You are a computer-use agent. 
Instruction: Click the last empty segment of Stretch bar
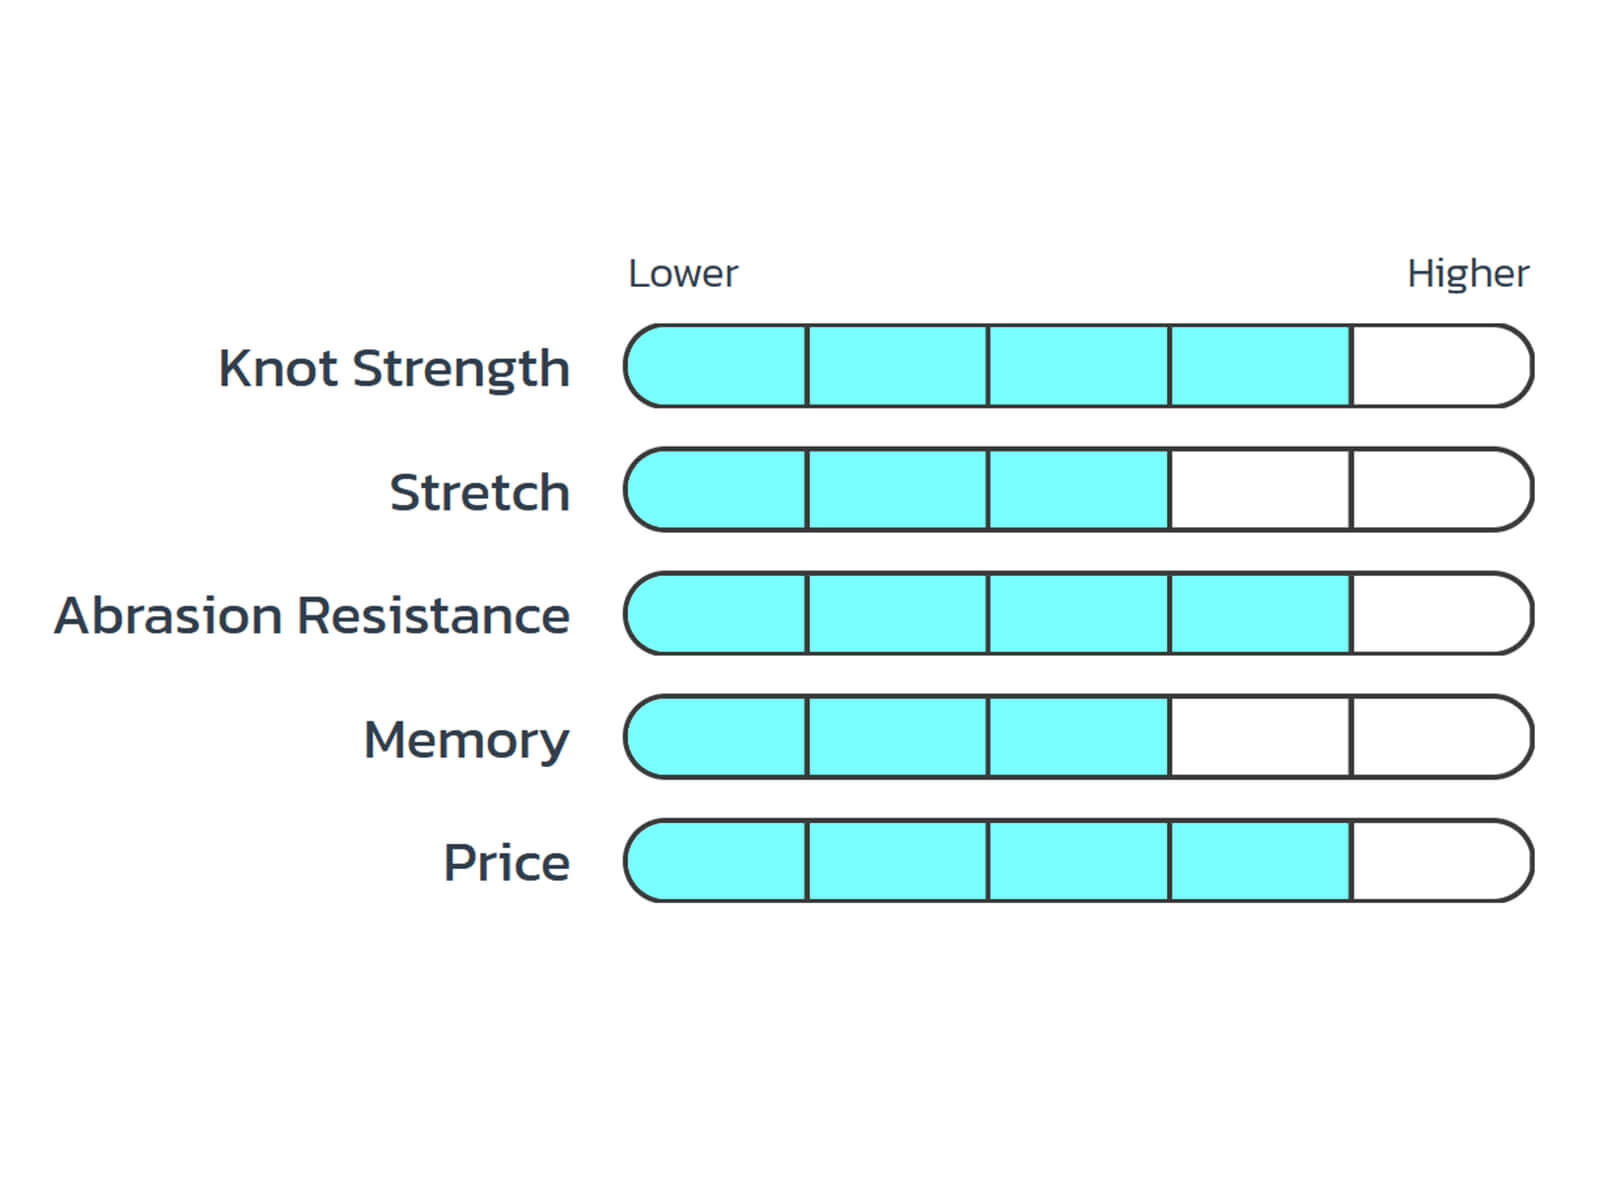click(x=1440, y=490)
